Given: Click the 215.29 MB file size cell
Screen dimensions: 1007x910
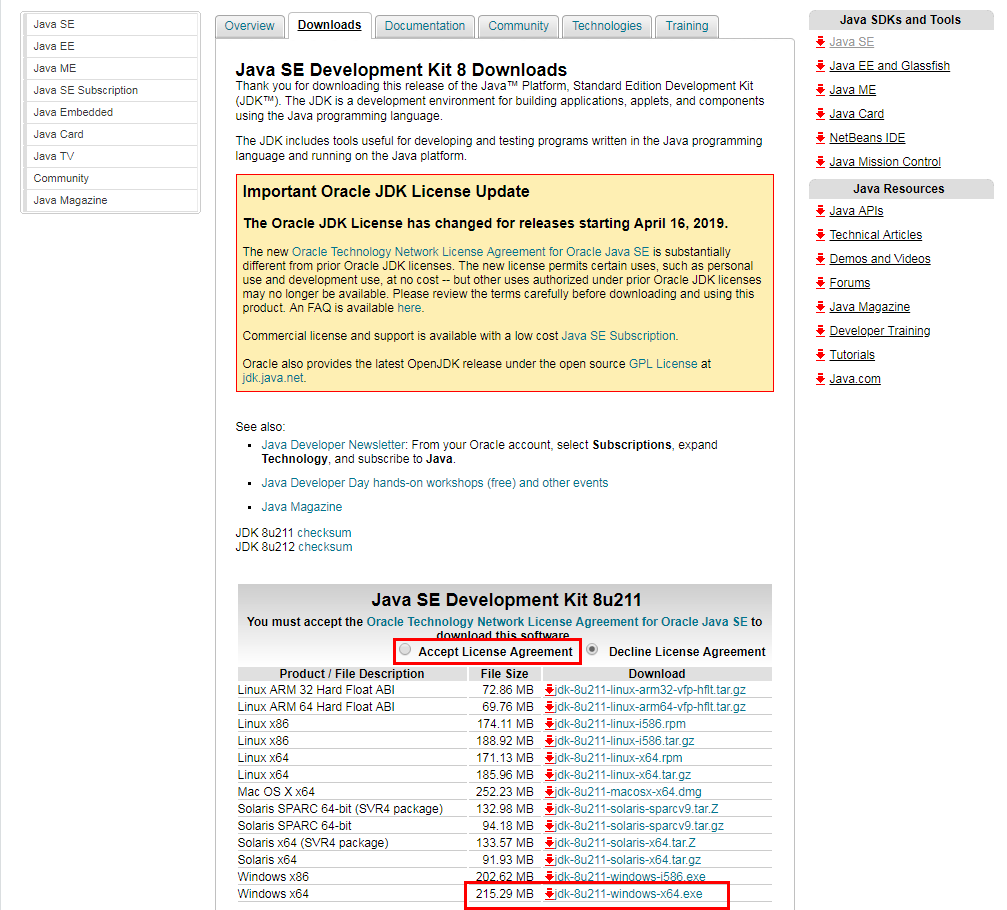Looking at the screenshot, I should click(x=505, y=894).
